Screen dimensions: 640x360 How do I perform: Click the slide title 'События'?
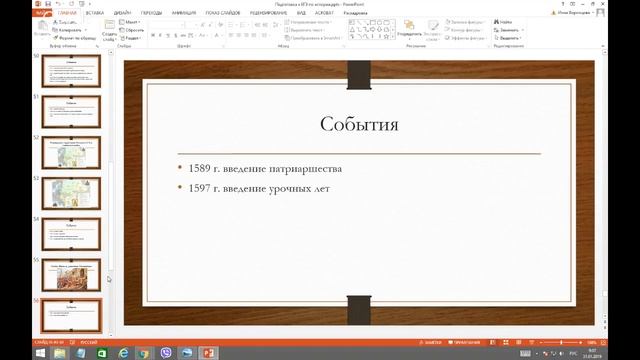pos(359,124)
